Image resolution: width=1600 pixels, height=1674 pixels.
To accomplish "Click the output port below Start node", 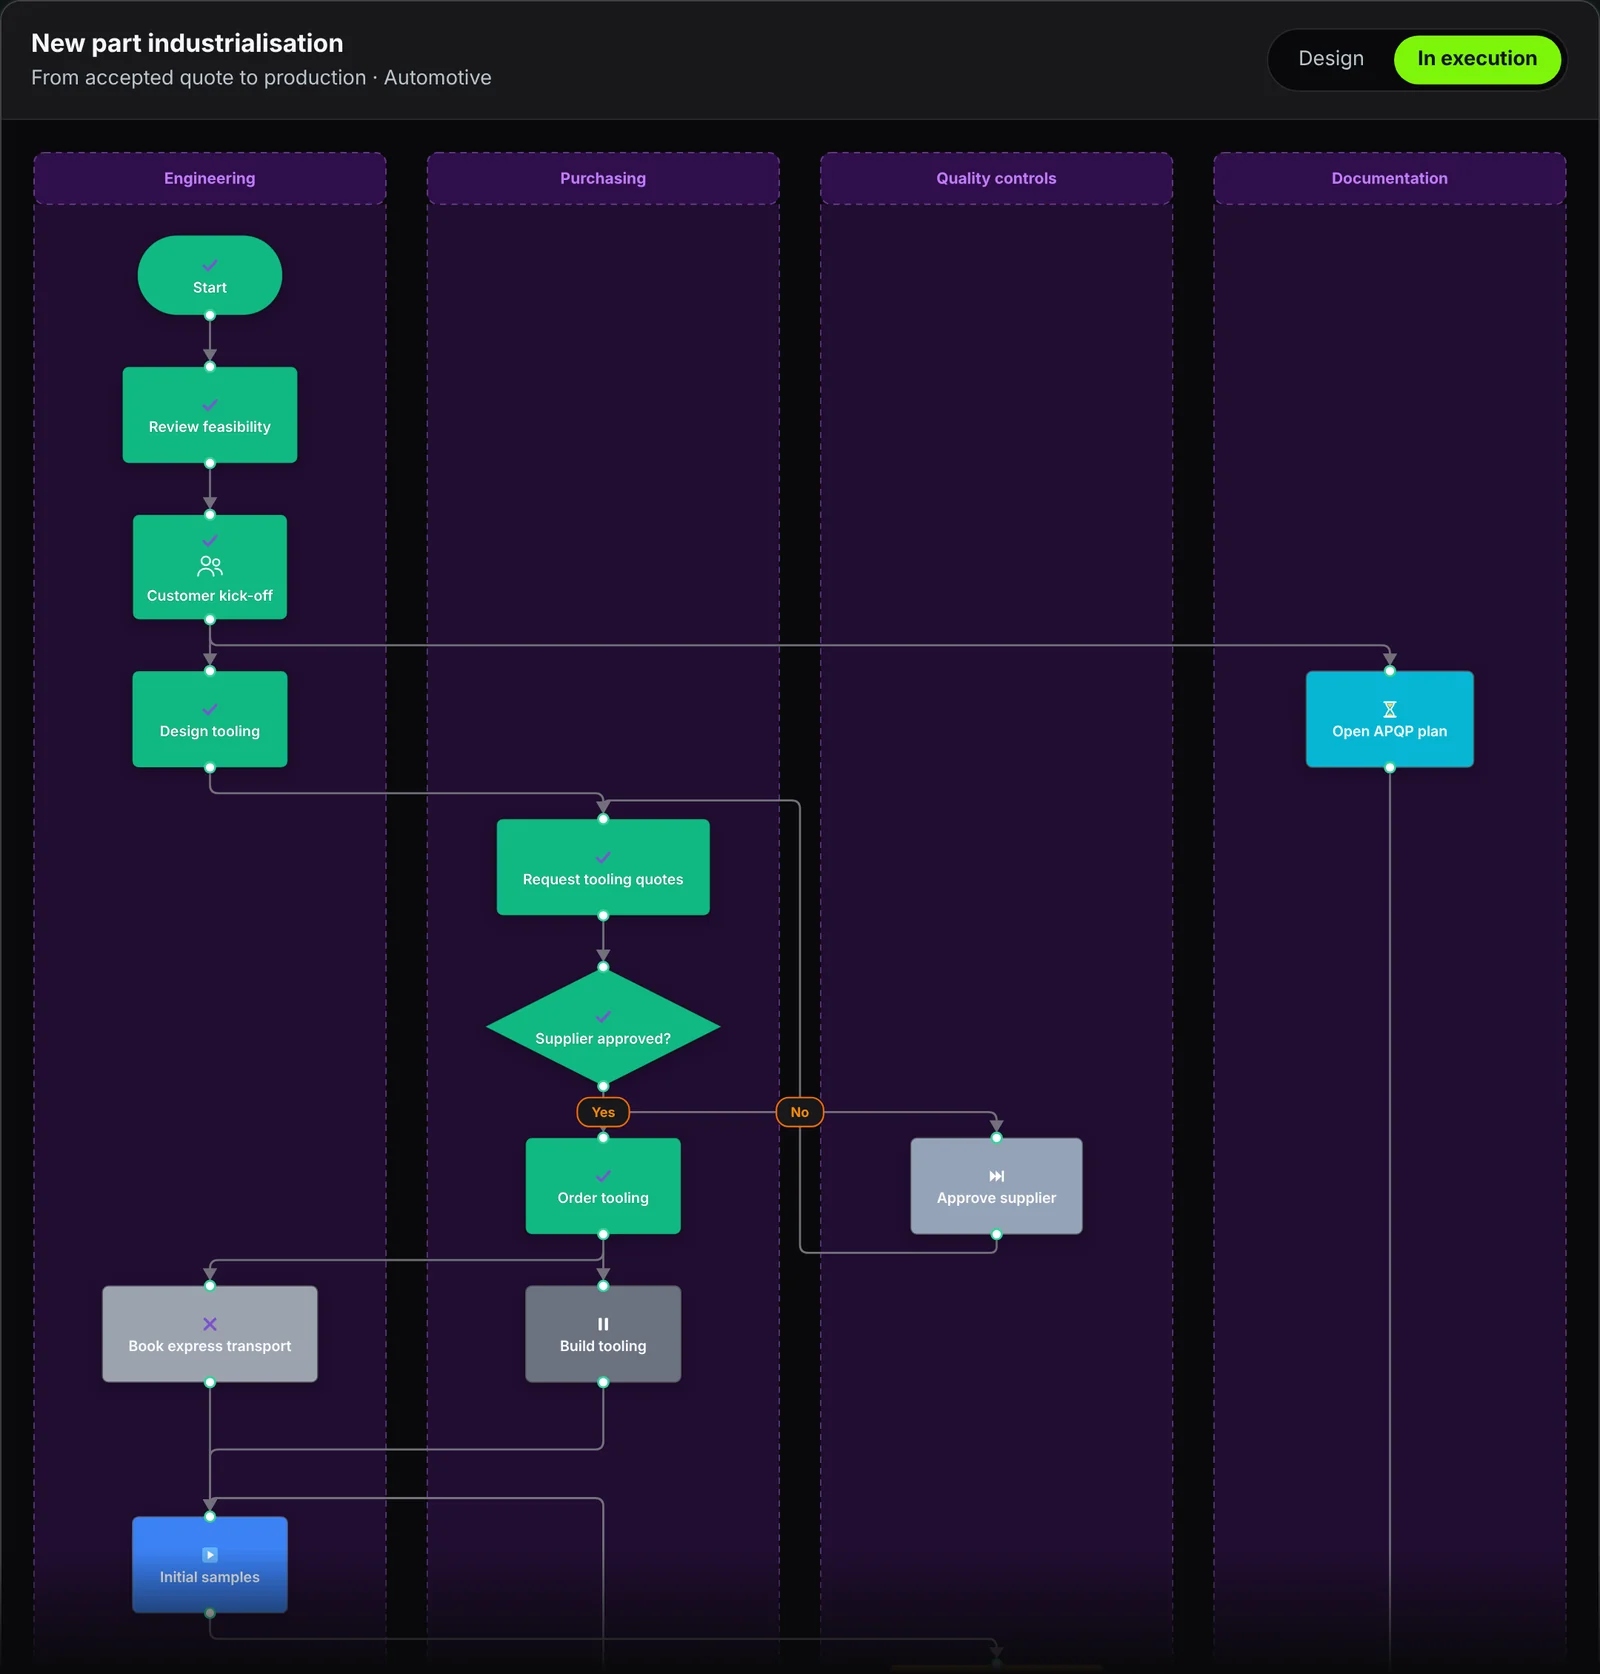I will [210, 315].
